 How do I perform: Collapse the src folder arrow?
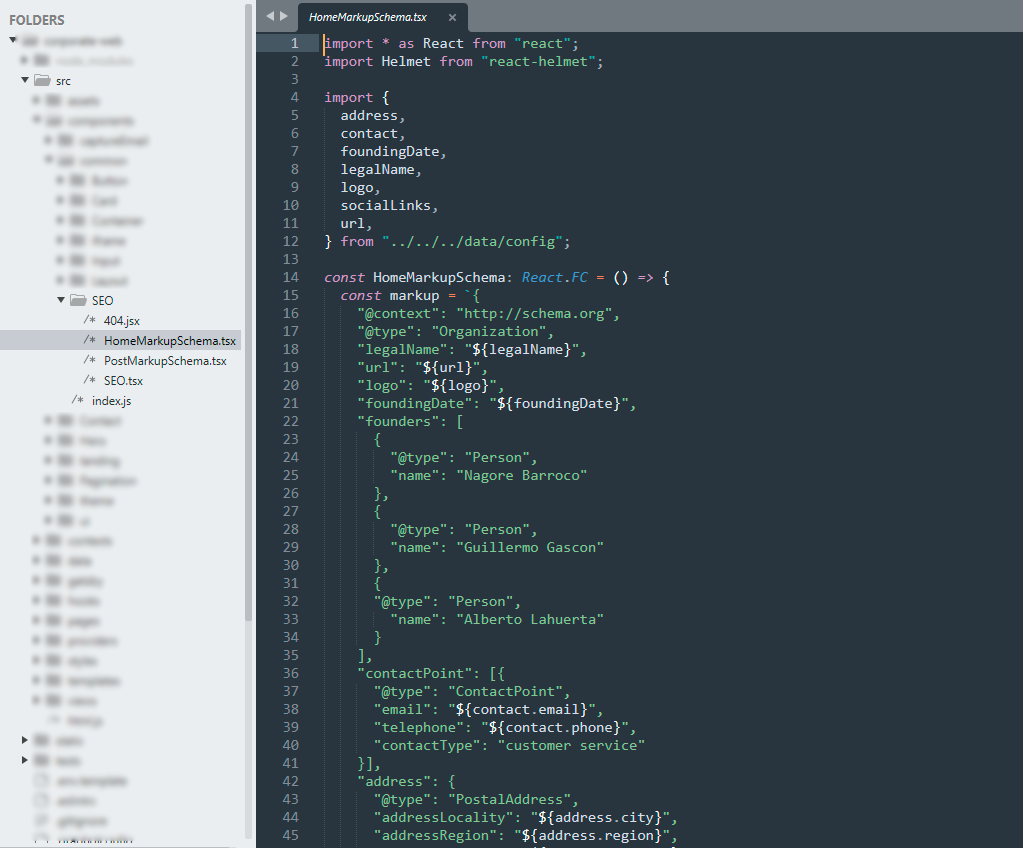tap(25, 80)
